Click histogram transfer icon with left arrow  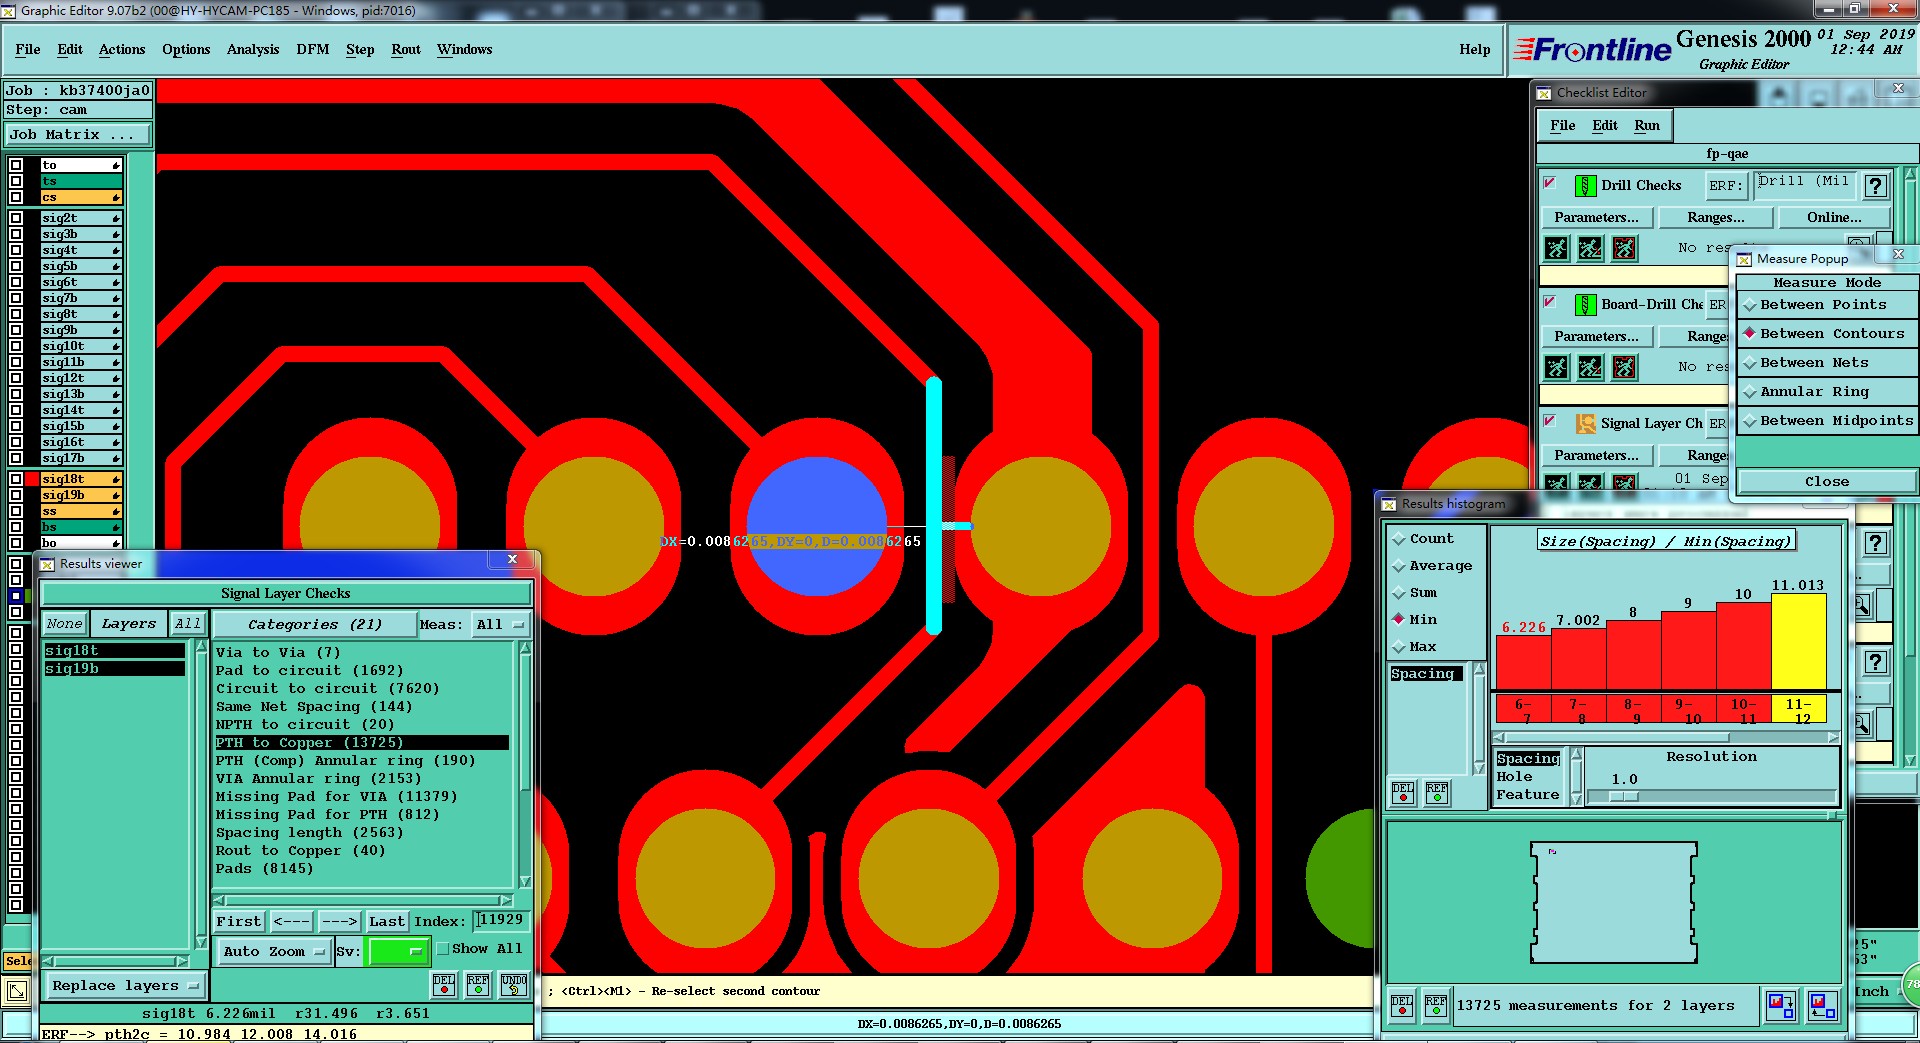click(1822, 1005)
